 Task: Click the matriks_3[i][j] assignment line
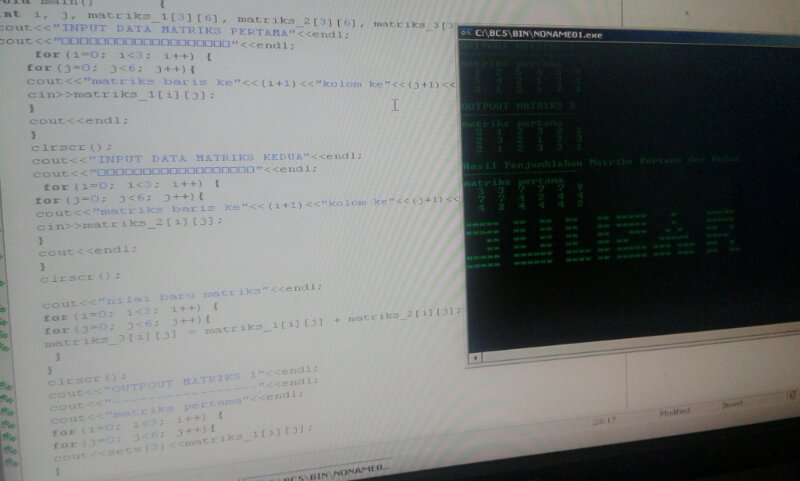tap(253, 327)
